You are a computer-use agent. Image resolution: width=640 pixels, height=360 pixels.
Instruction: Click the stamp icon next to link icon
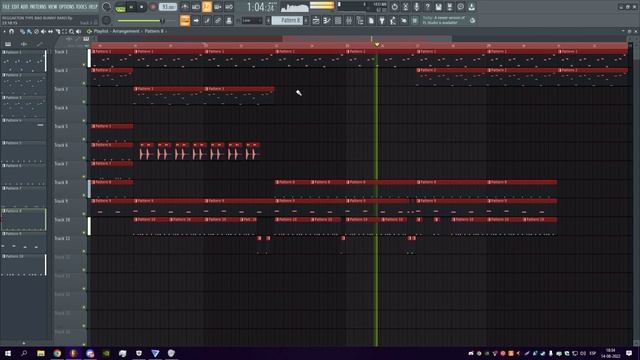tap(229, 20)
